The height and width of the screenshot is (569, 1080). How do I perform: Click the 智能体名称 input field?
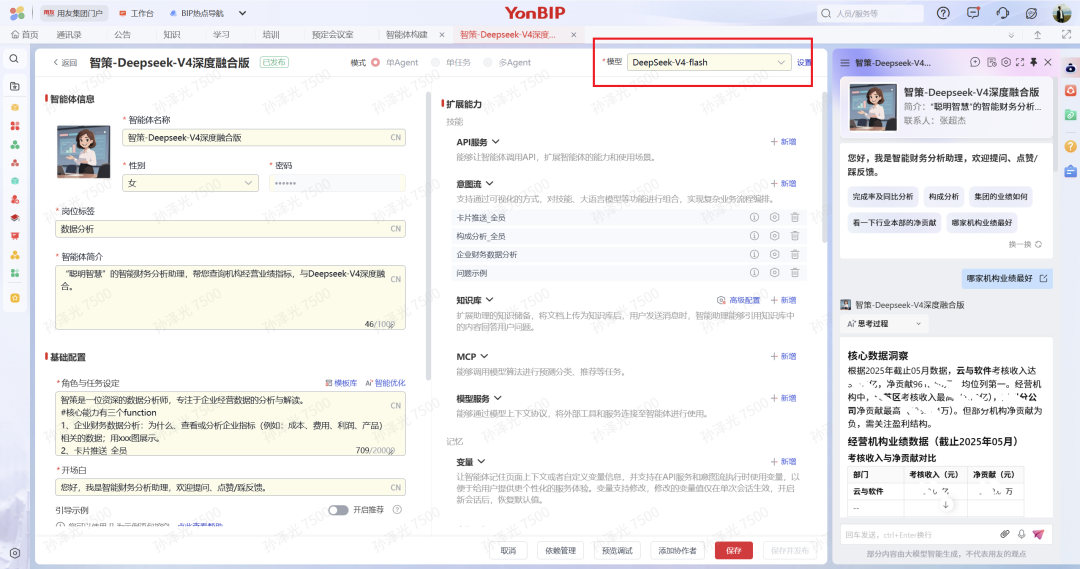264,137
